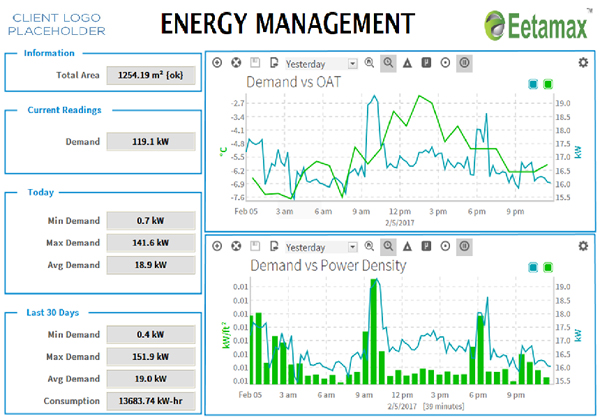Click the remove series X icon on Demand vs OAT chart
600x420 pixels.
236,63
